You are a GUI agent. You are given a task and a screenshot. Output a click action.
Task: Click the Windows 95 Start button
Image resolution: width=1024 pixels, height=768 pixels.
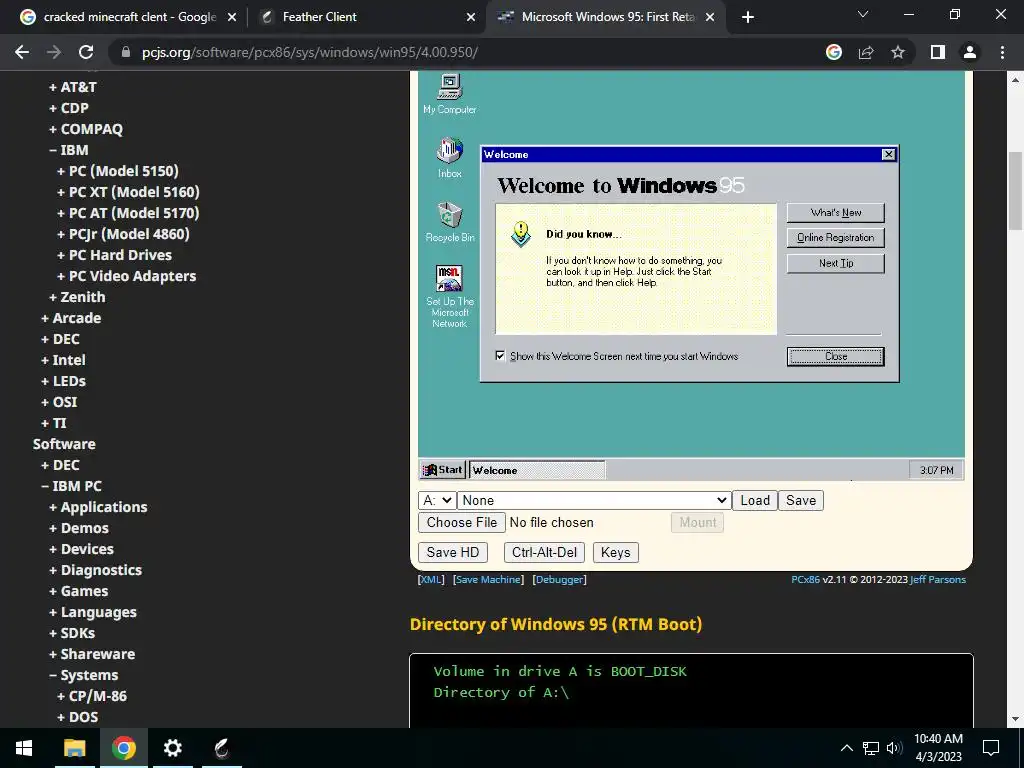coord(442,470)
